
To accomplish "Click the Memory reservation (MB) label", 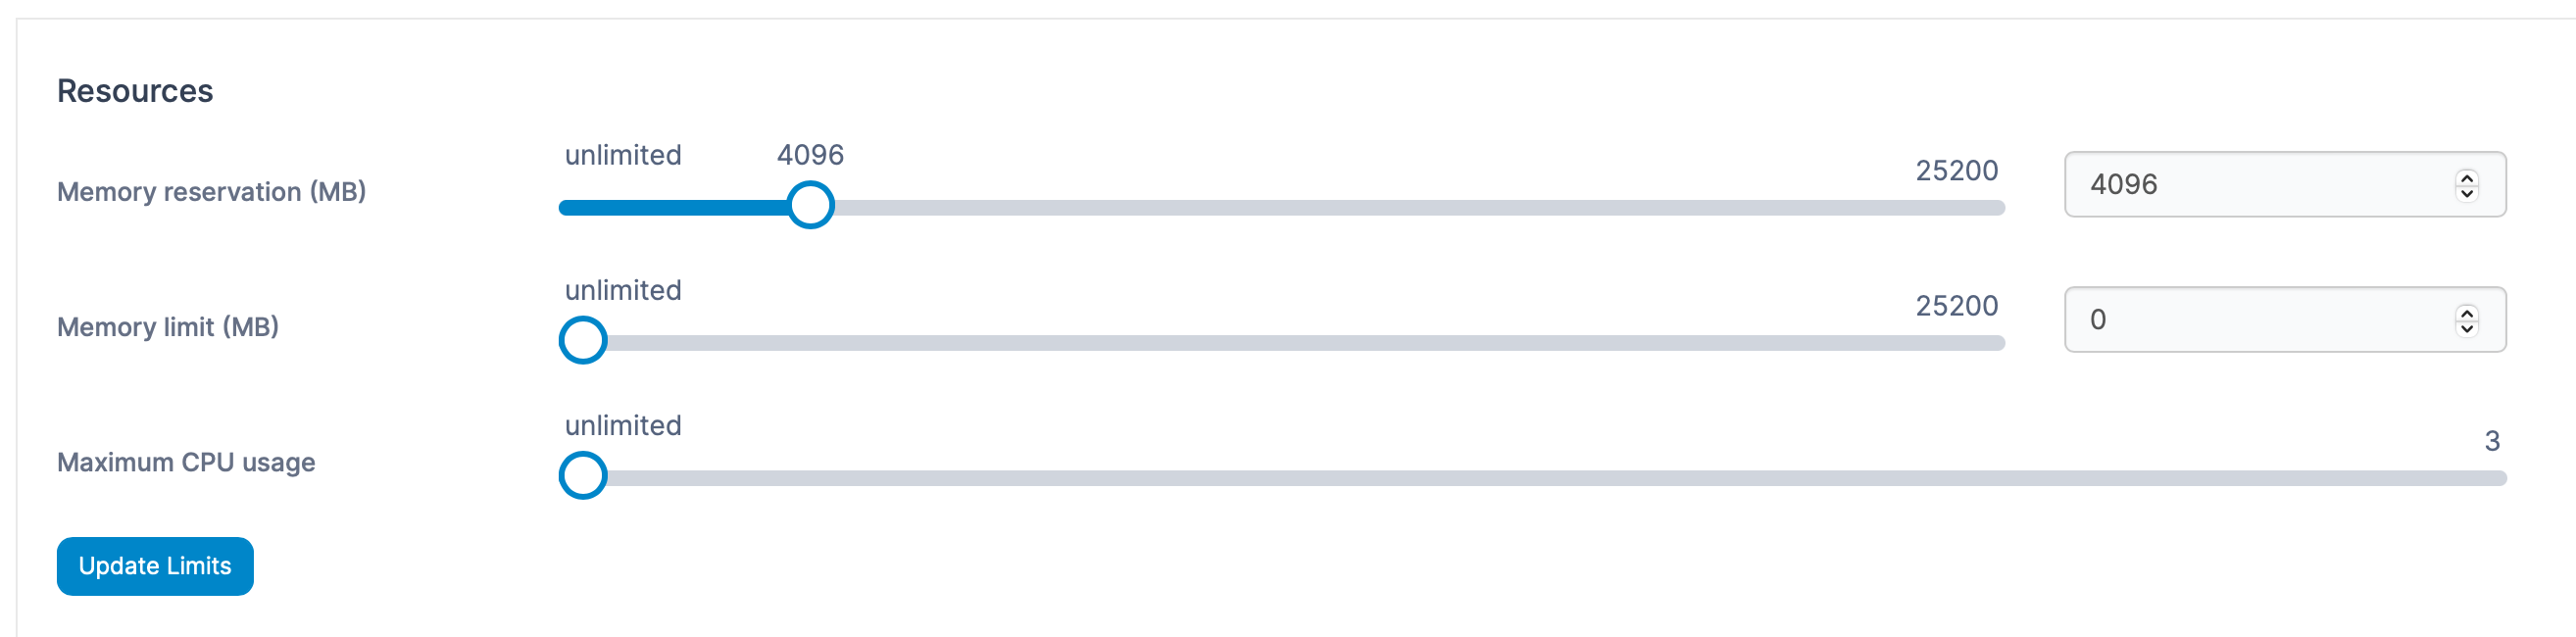I will (211, 192).
